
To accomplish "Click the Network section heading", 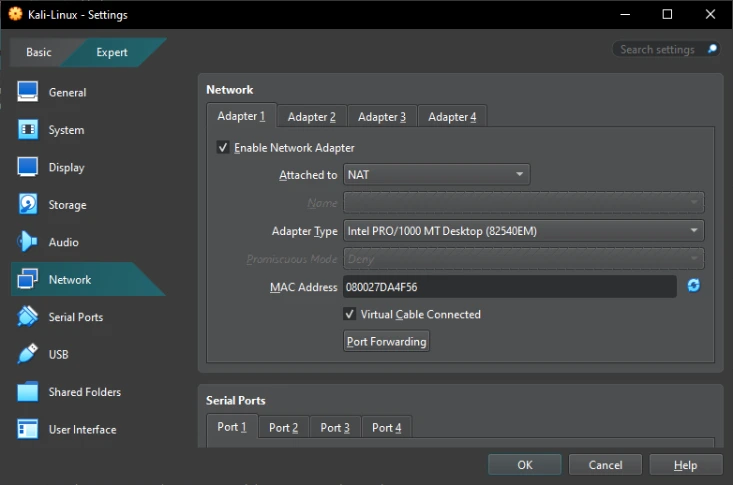I will coord(230,90).
